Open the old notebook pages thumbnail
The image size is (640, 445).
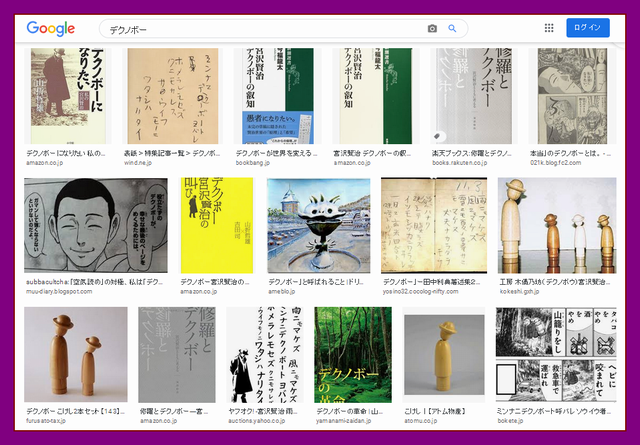(x=434, y=225)
